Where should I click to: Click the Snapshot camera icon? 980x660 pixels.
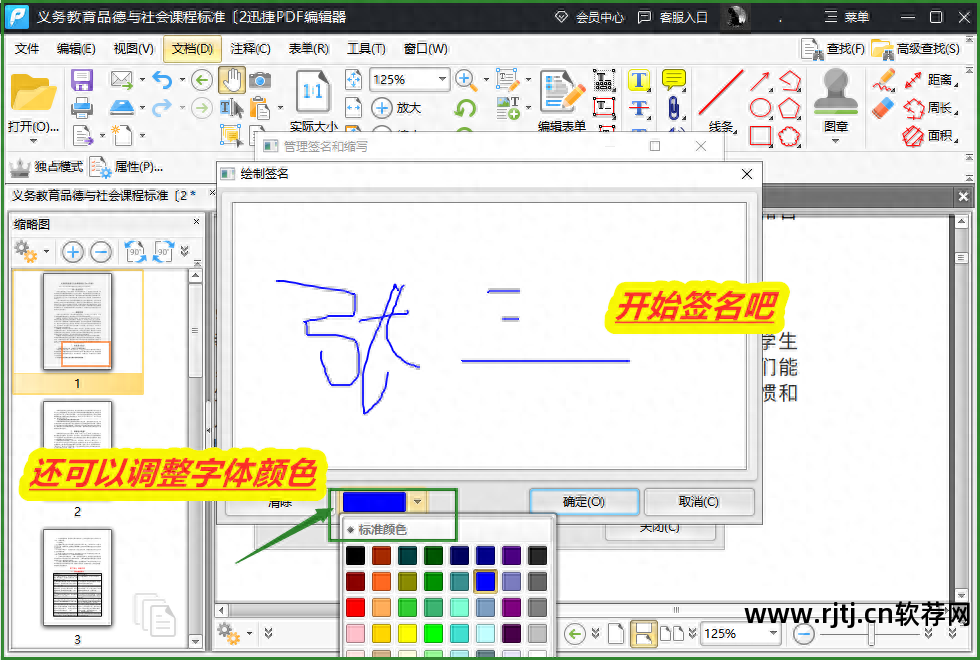260,80
